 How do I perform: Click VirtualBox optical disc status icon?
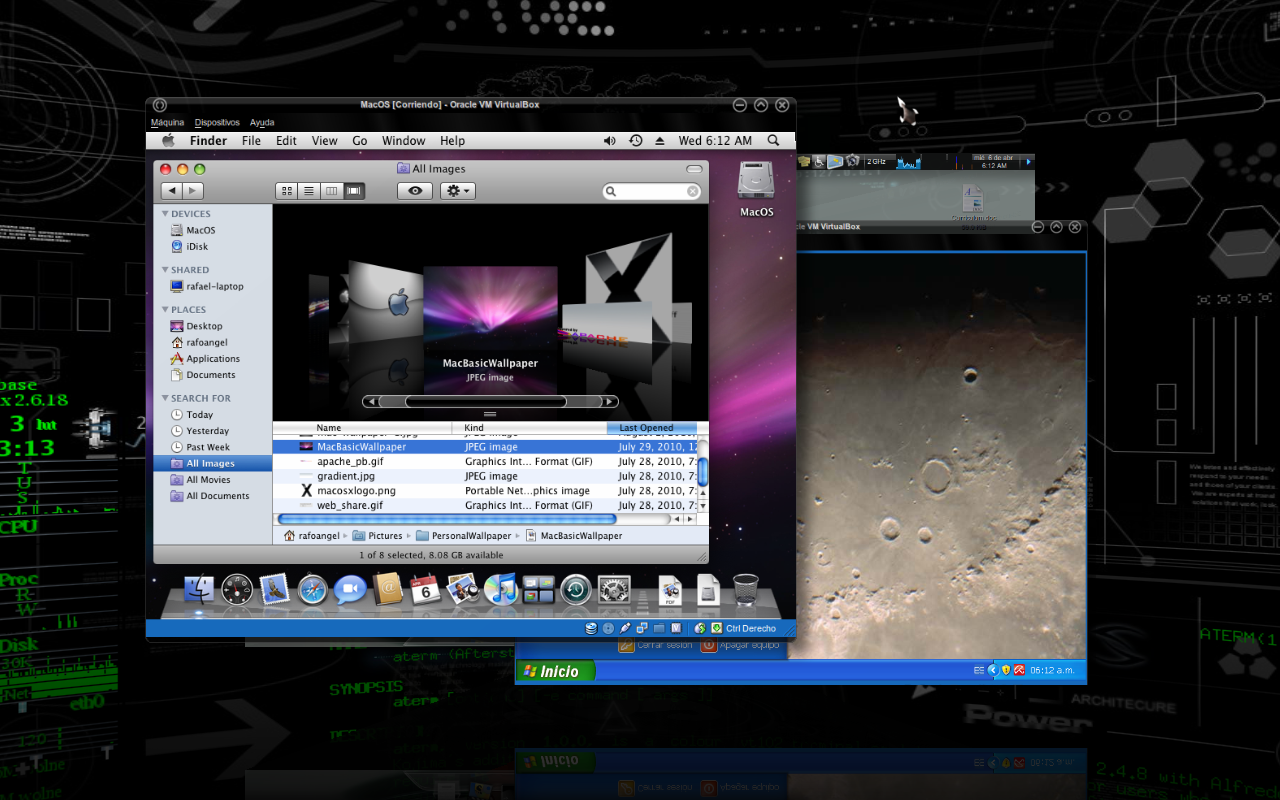click(608, 628)
